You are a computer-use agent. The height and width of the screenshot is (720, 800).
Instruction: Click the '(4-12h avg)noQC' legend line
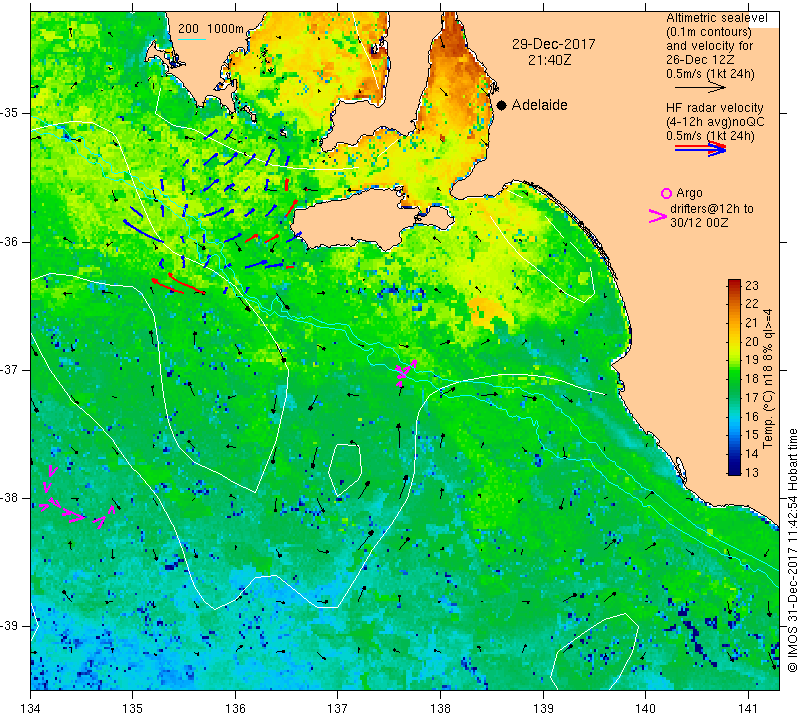715,122
